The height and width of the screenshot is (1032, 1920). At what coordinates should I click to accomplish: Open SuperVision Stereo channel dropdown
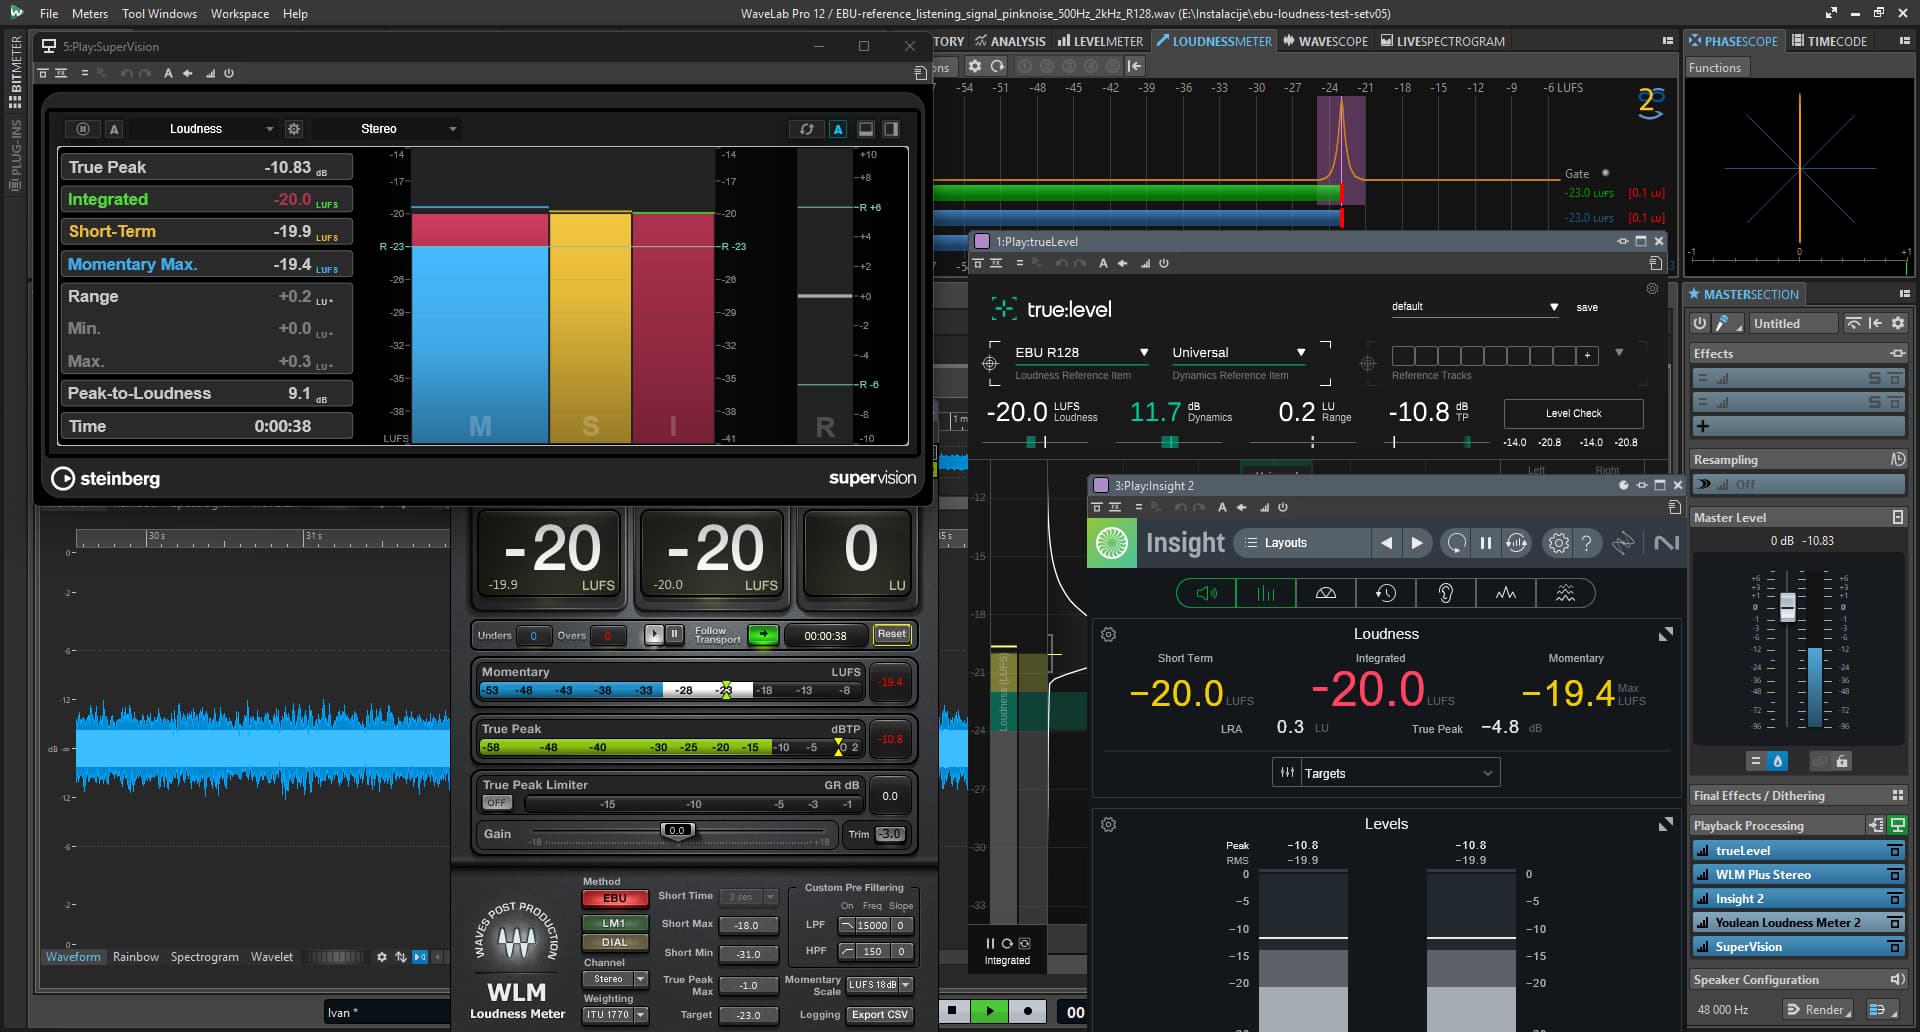click(386, 129)
